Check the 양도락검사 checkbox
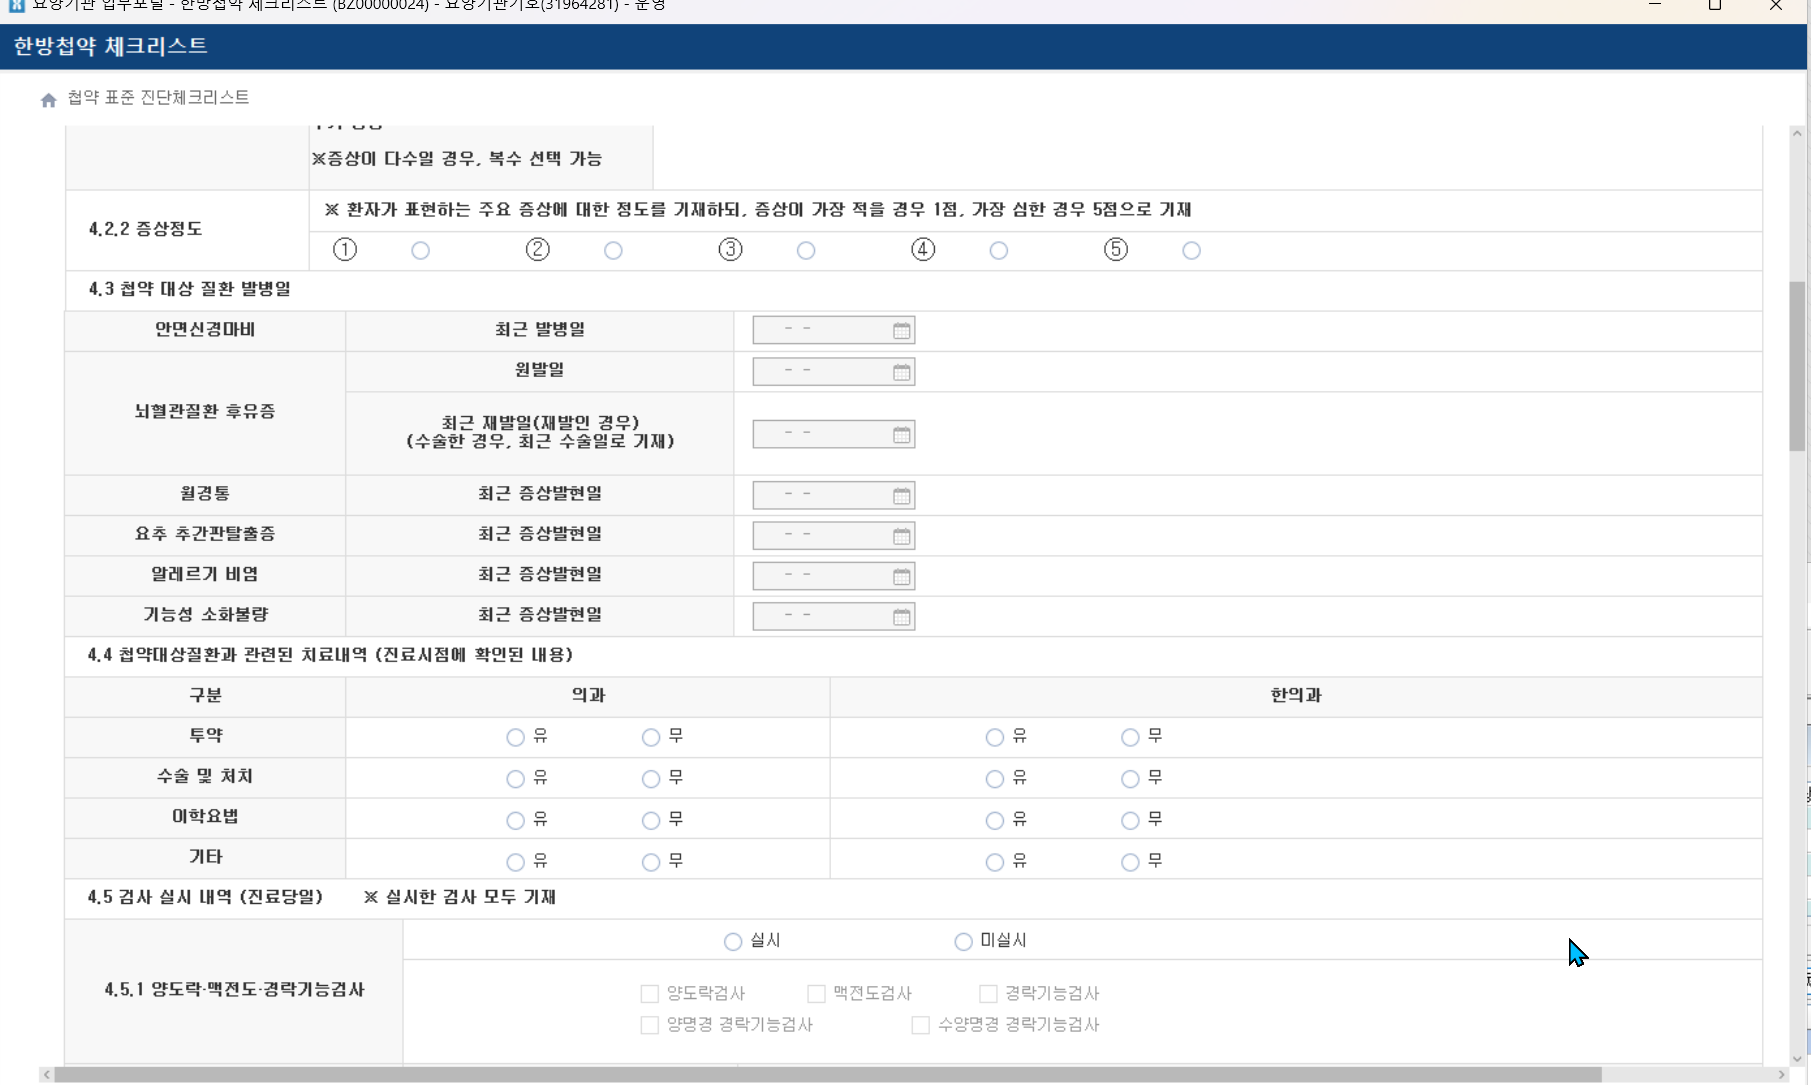Viewport: 1811px width, 1085px height. pos(650,993)
